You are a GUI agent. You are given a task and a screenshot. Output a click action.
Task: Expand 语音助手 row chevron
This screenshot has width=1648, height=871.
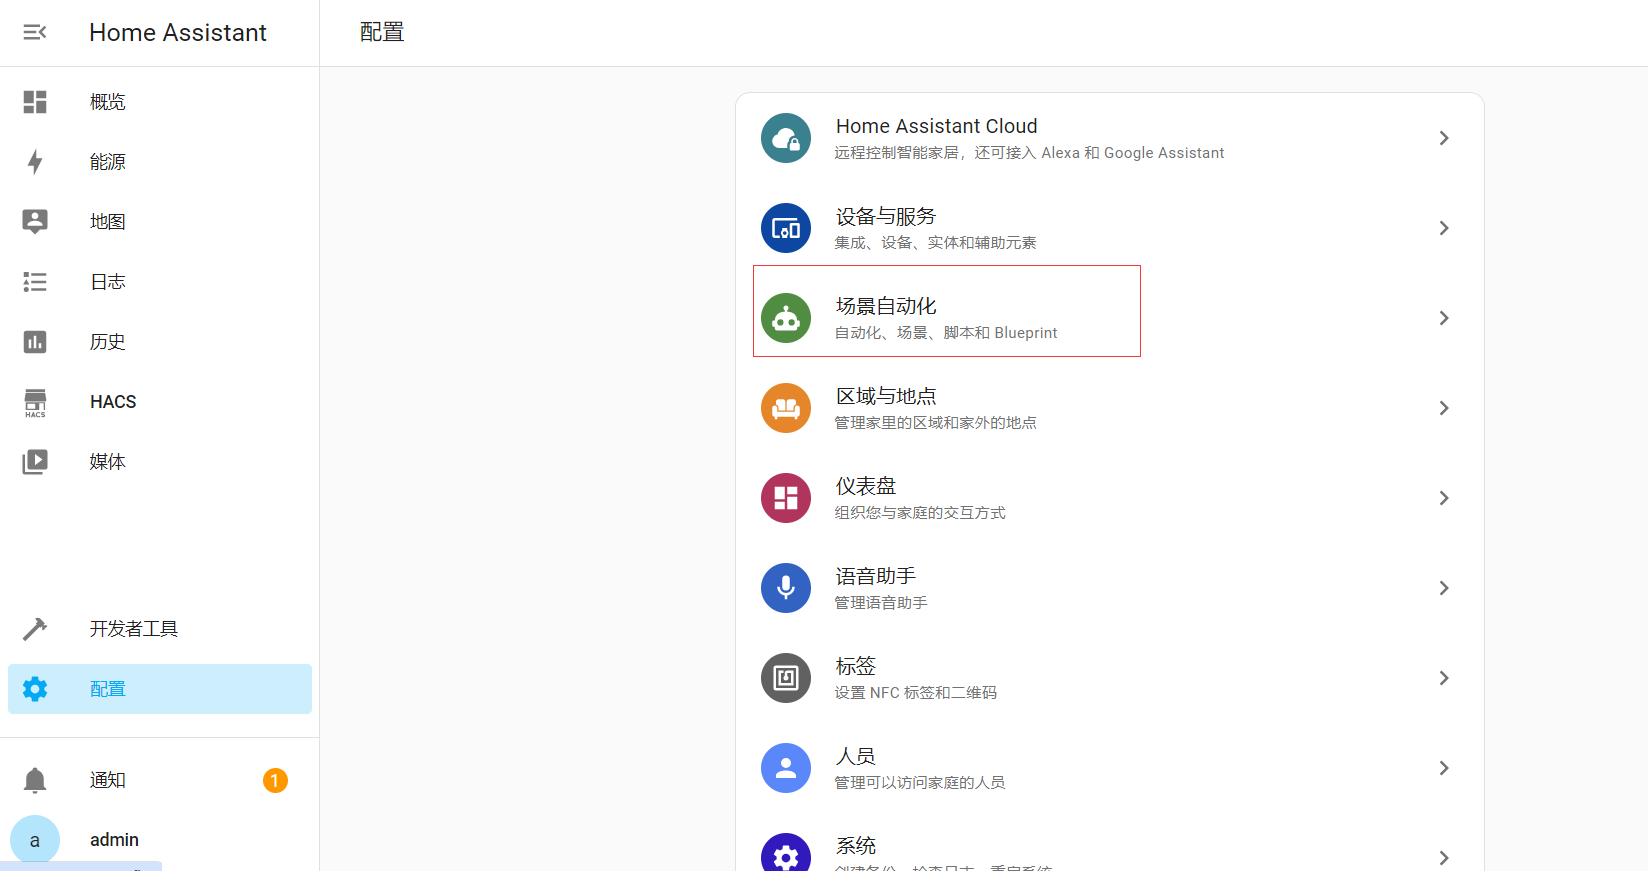coord(1444,588)
